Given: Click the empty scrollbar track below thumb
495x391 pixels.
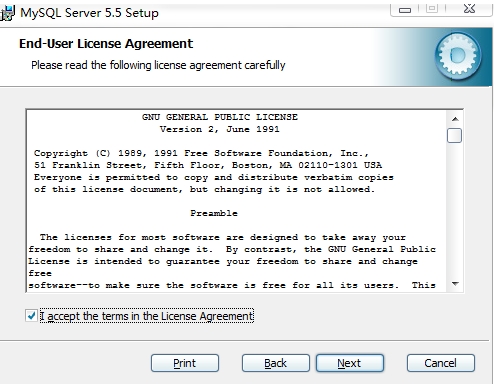Looking at the screenshot, I should pos(455,210).
